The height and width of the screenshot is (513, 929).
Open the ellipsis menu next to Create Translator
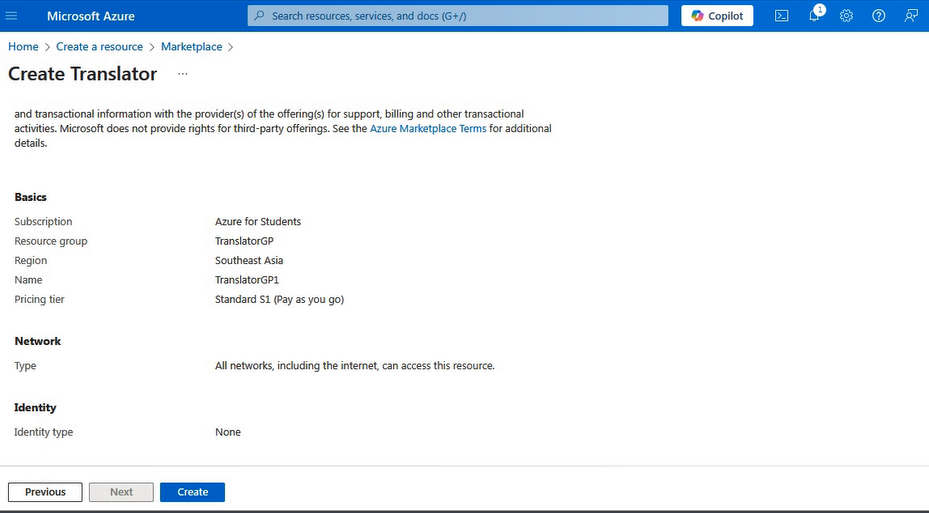(182, 74)
